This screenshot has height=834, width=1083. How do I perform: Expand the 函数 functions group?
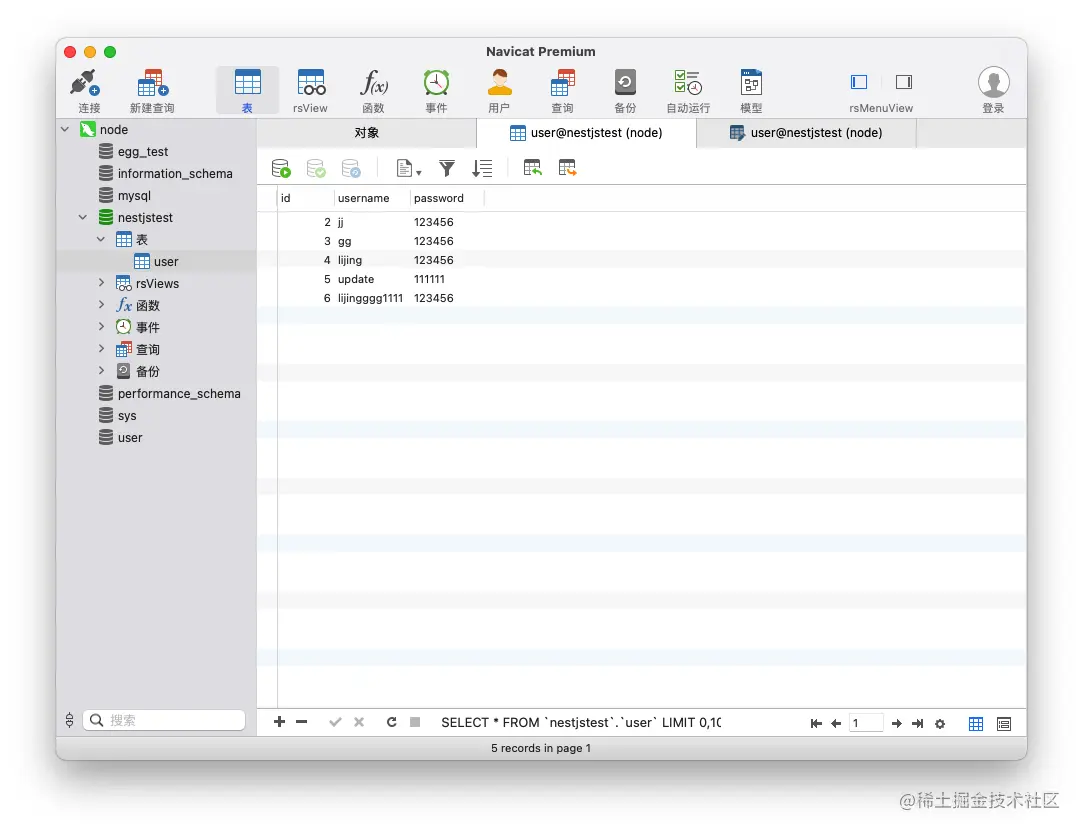pyautogui.click(x=102, y=305)
